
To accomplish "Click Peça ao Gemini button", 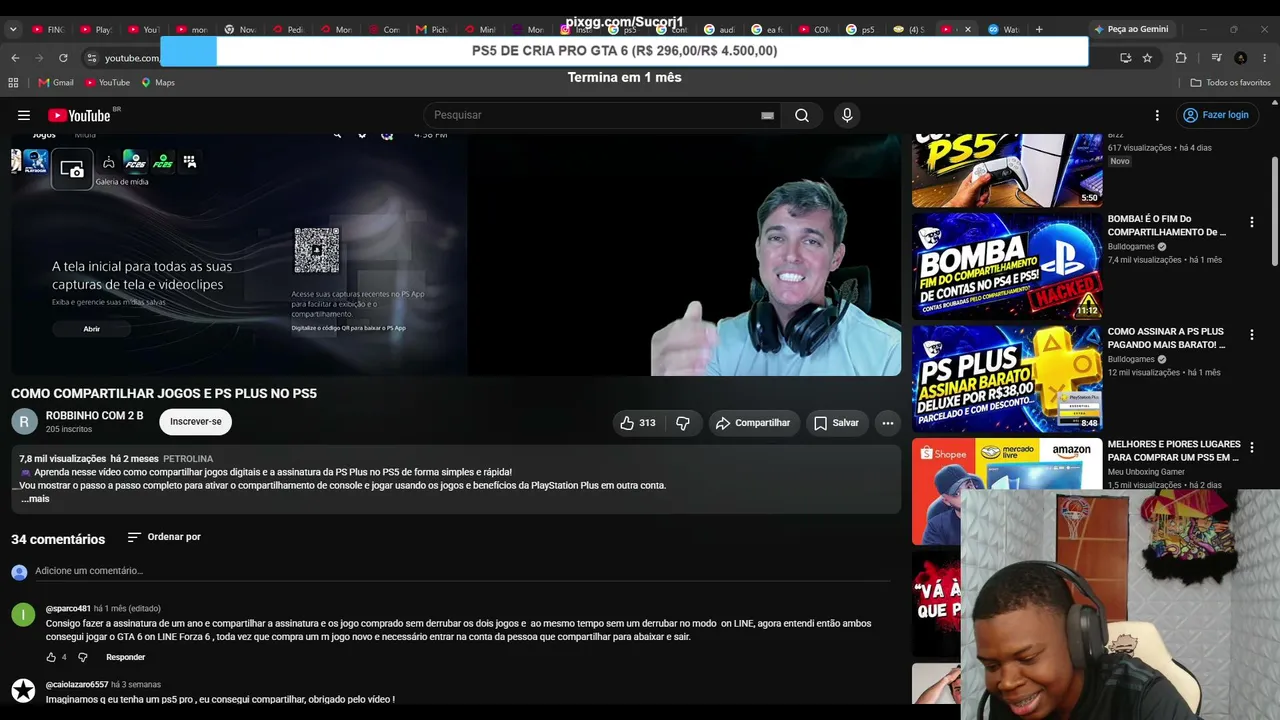I will (1130, 29).
